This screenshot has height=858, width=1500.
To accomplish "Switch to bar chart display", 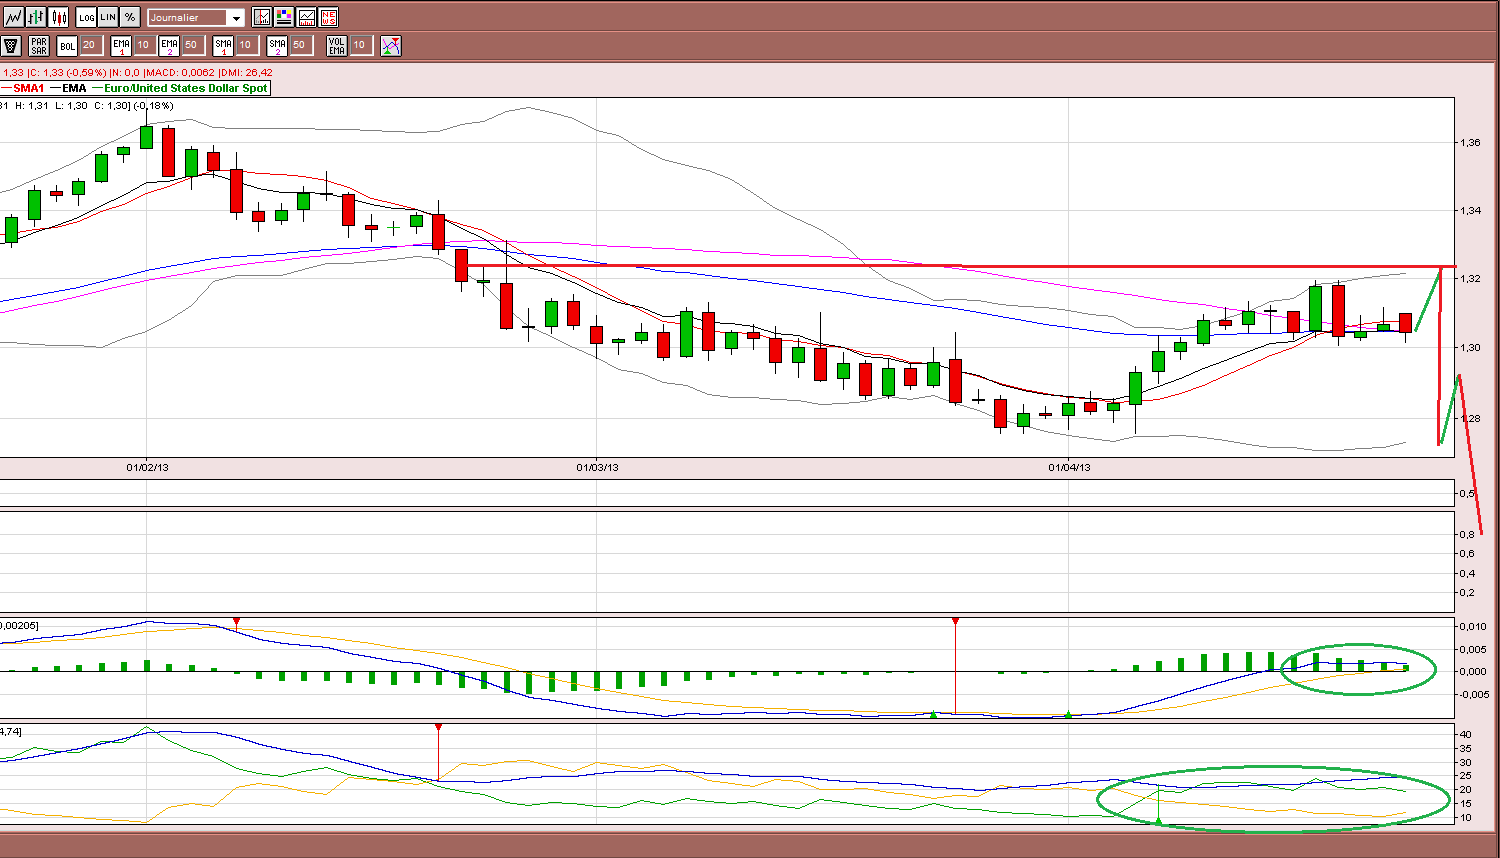I will click(36, 17).
